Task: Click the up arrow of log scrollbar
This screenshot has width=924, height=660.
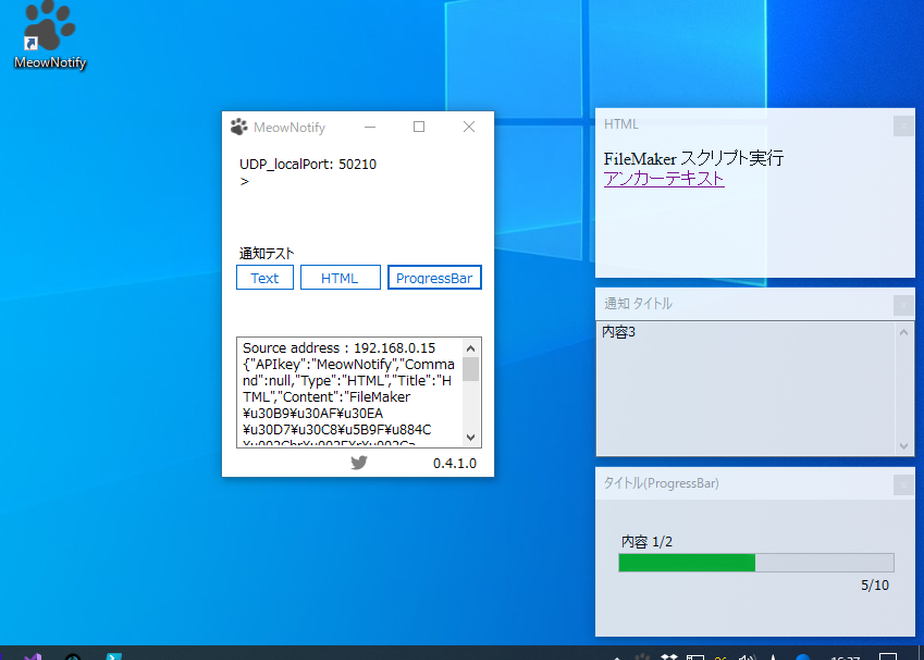Action: pyautogui.click(x=470, y=348)
